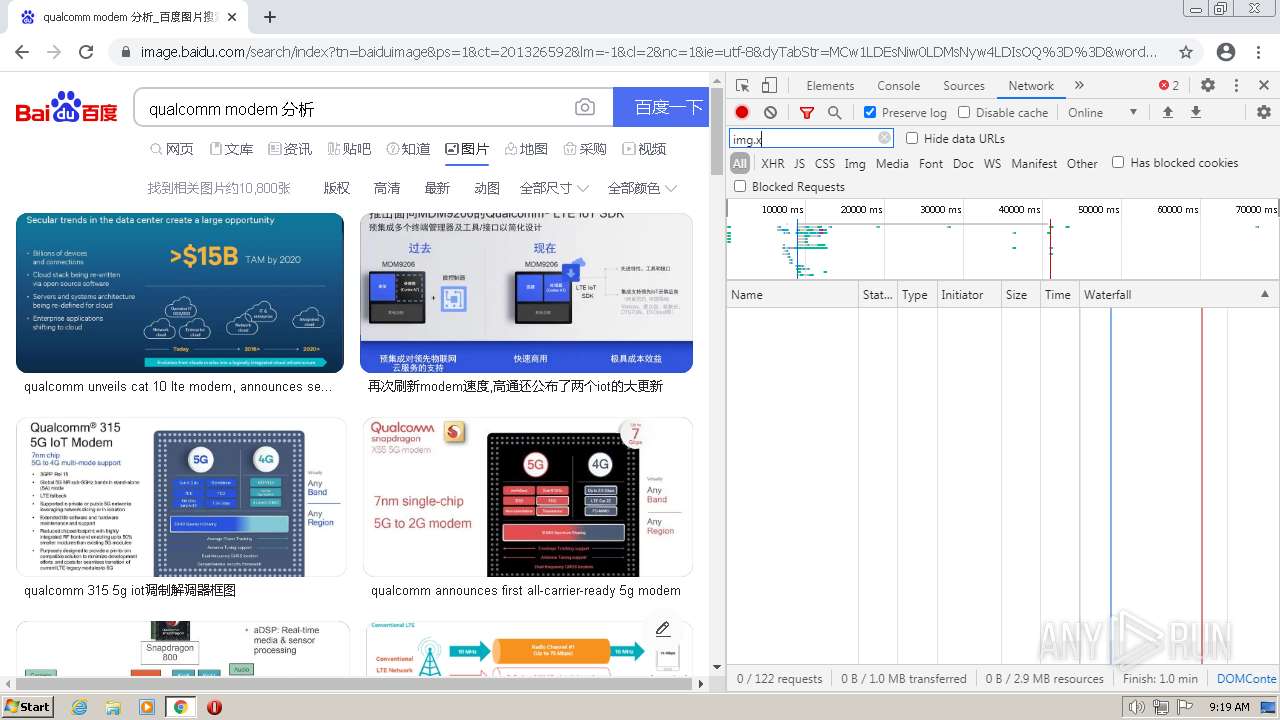Select the Network tab
The height and width of the screenshot is (720, 1280).
point(1031,86)
